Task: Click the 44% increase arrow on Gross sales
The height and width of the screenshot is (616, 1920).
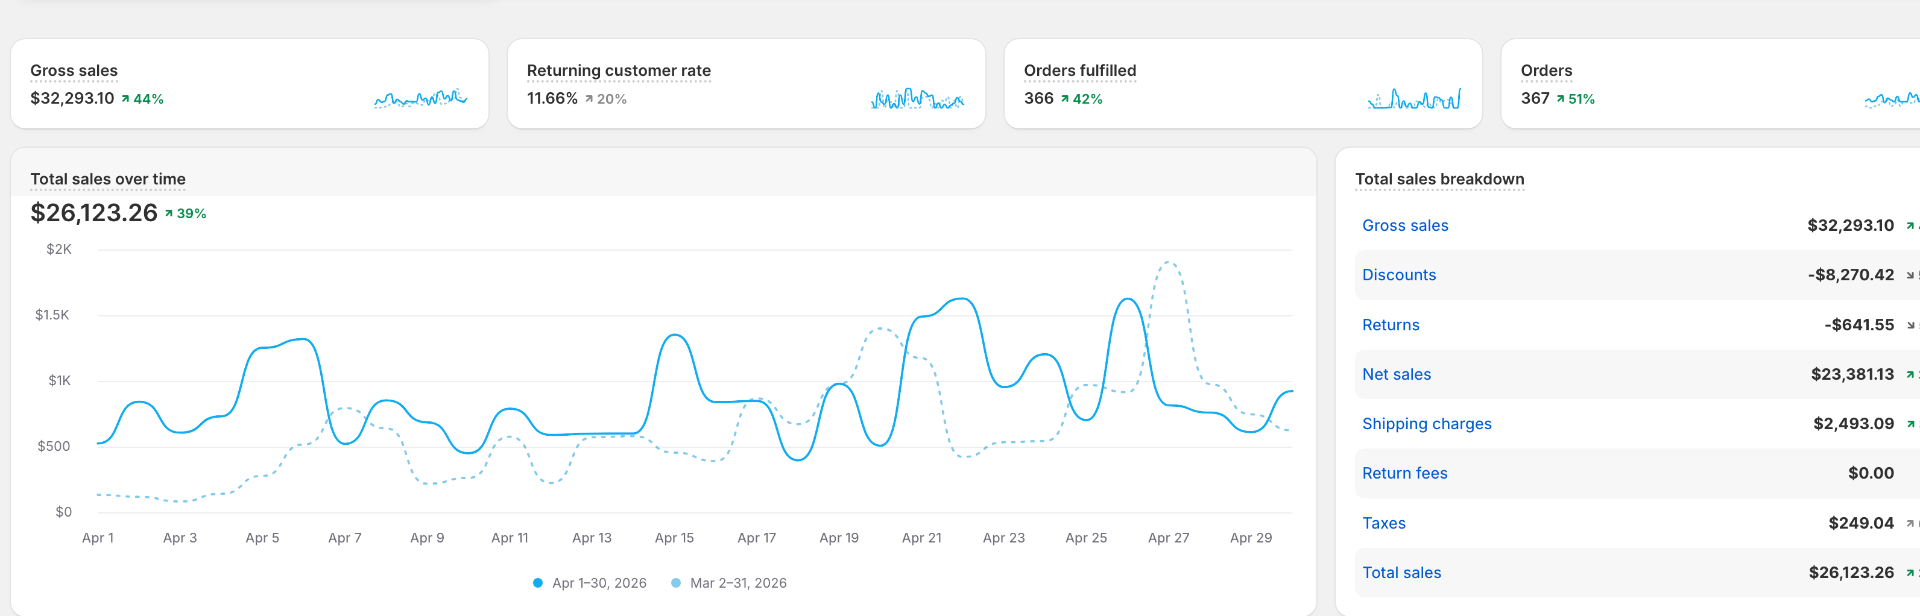Action: [x=142, y=99]
